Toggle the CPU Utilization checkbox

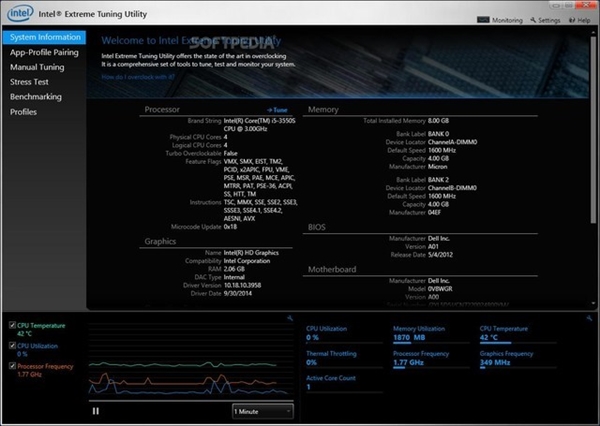click(x=12, y=346)
